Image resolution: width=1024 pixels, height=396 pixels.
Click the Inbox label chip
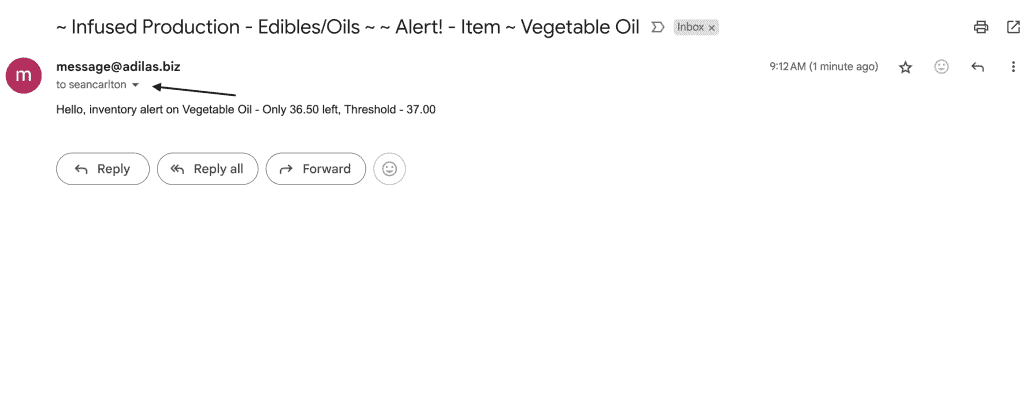[x=690, y=27]
